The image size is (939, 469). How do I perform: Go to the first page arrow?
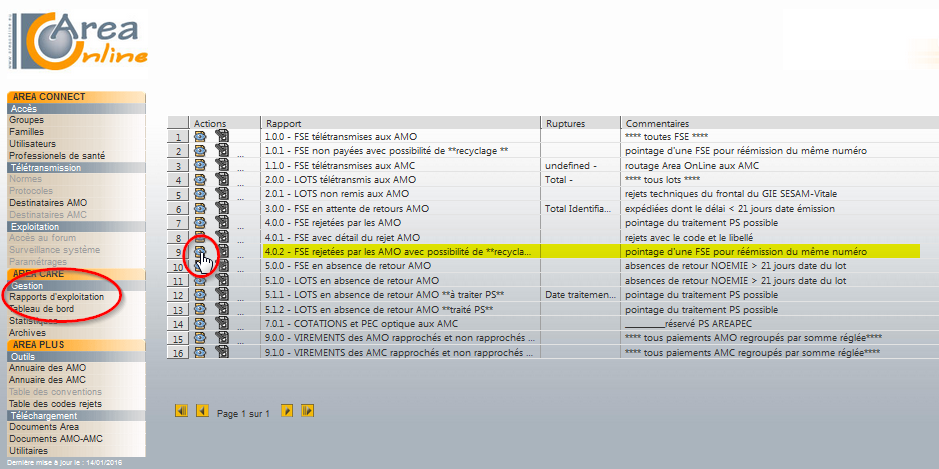(181, 411)
